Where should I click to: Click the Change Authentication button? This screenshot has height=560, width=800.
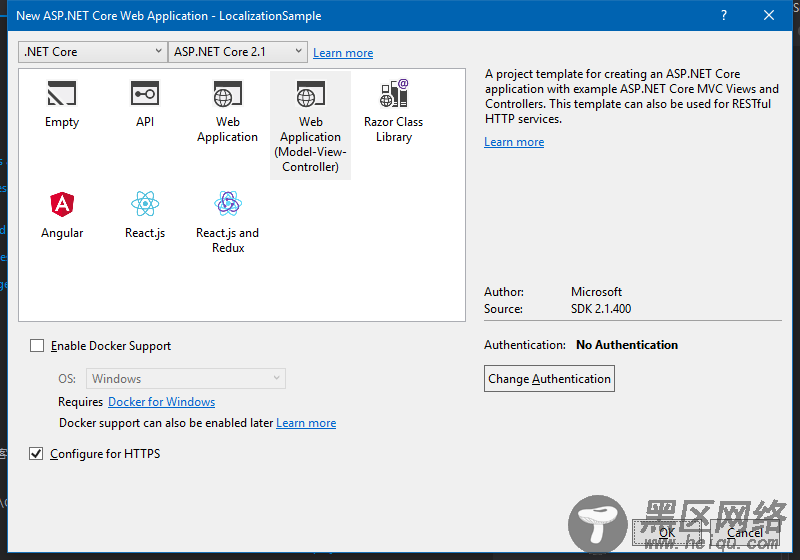[549, 378]
